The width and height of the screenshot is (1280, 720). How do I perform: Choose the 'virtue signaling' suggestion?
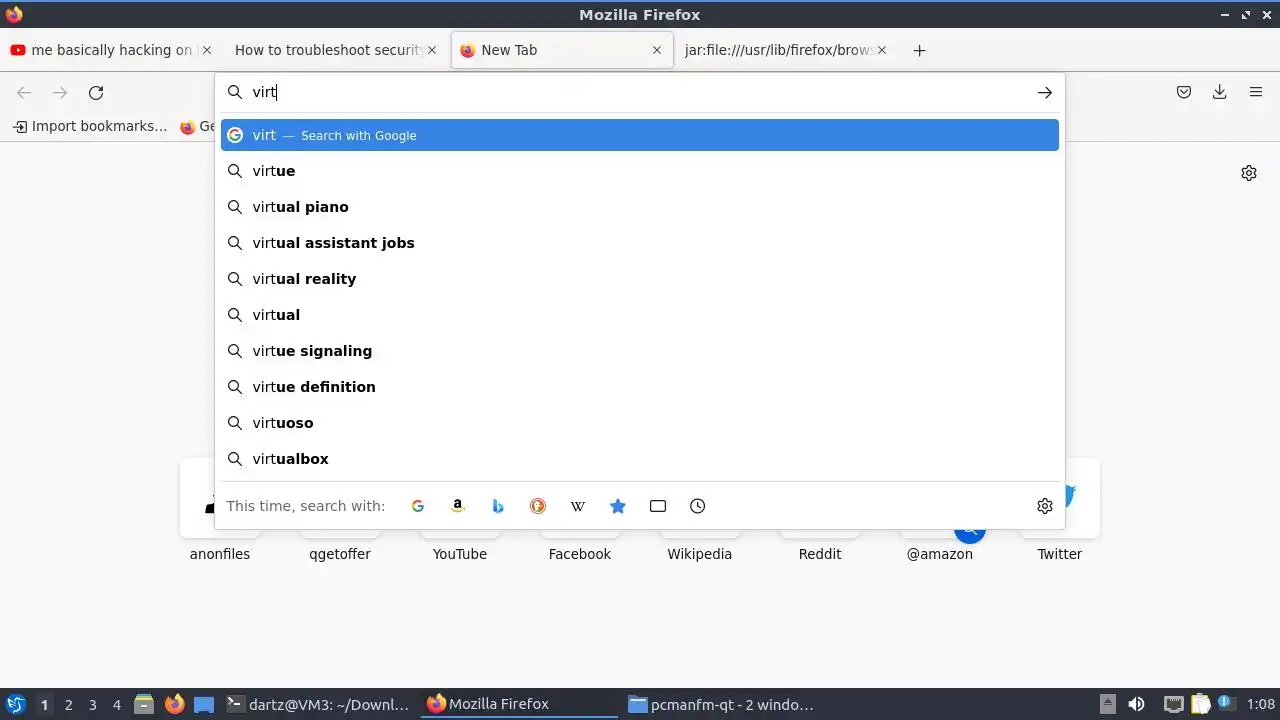(640, 351)
